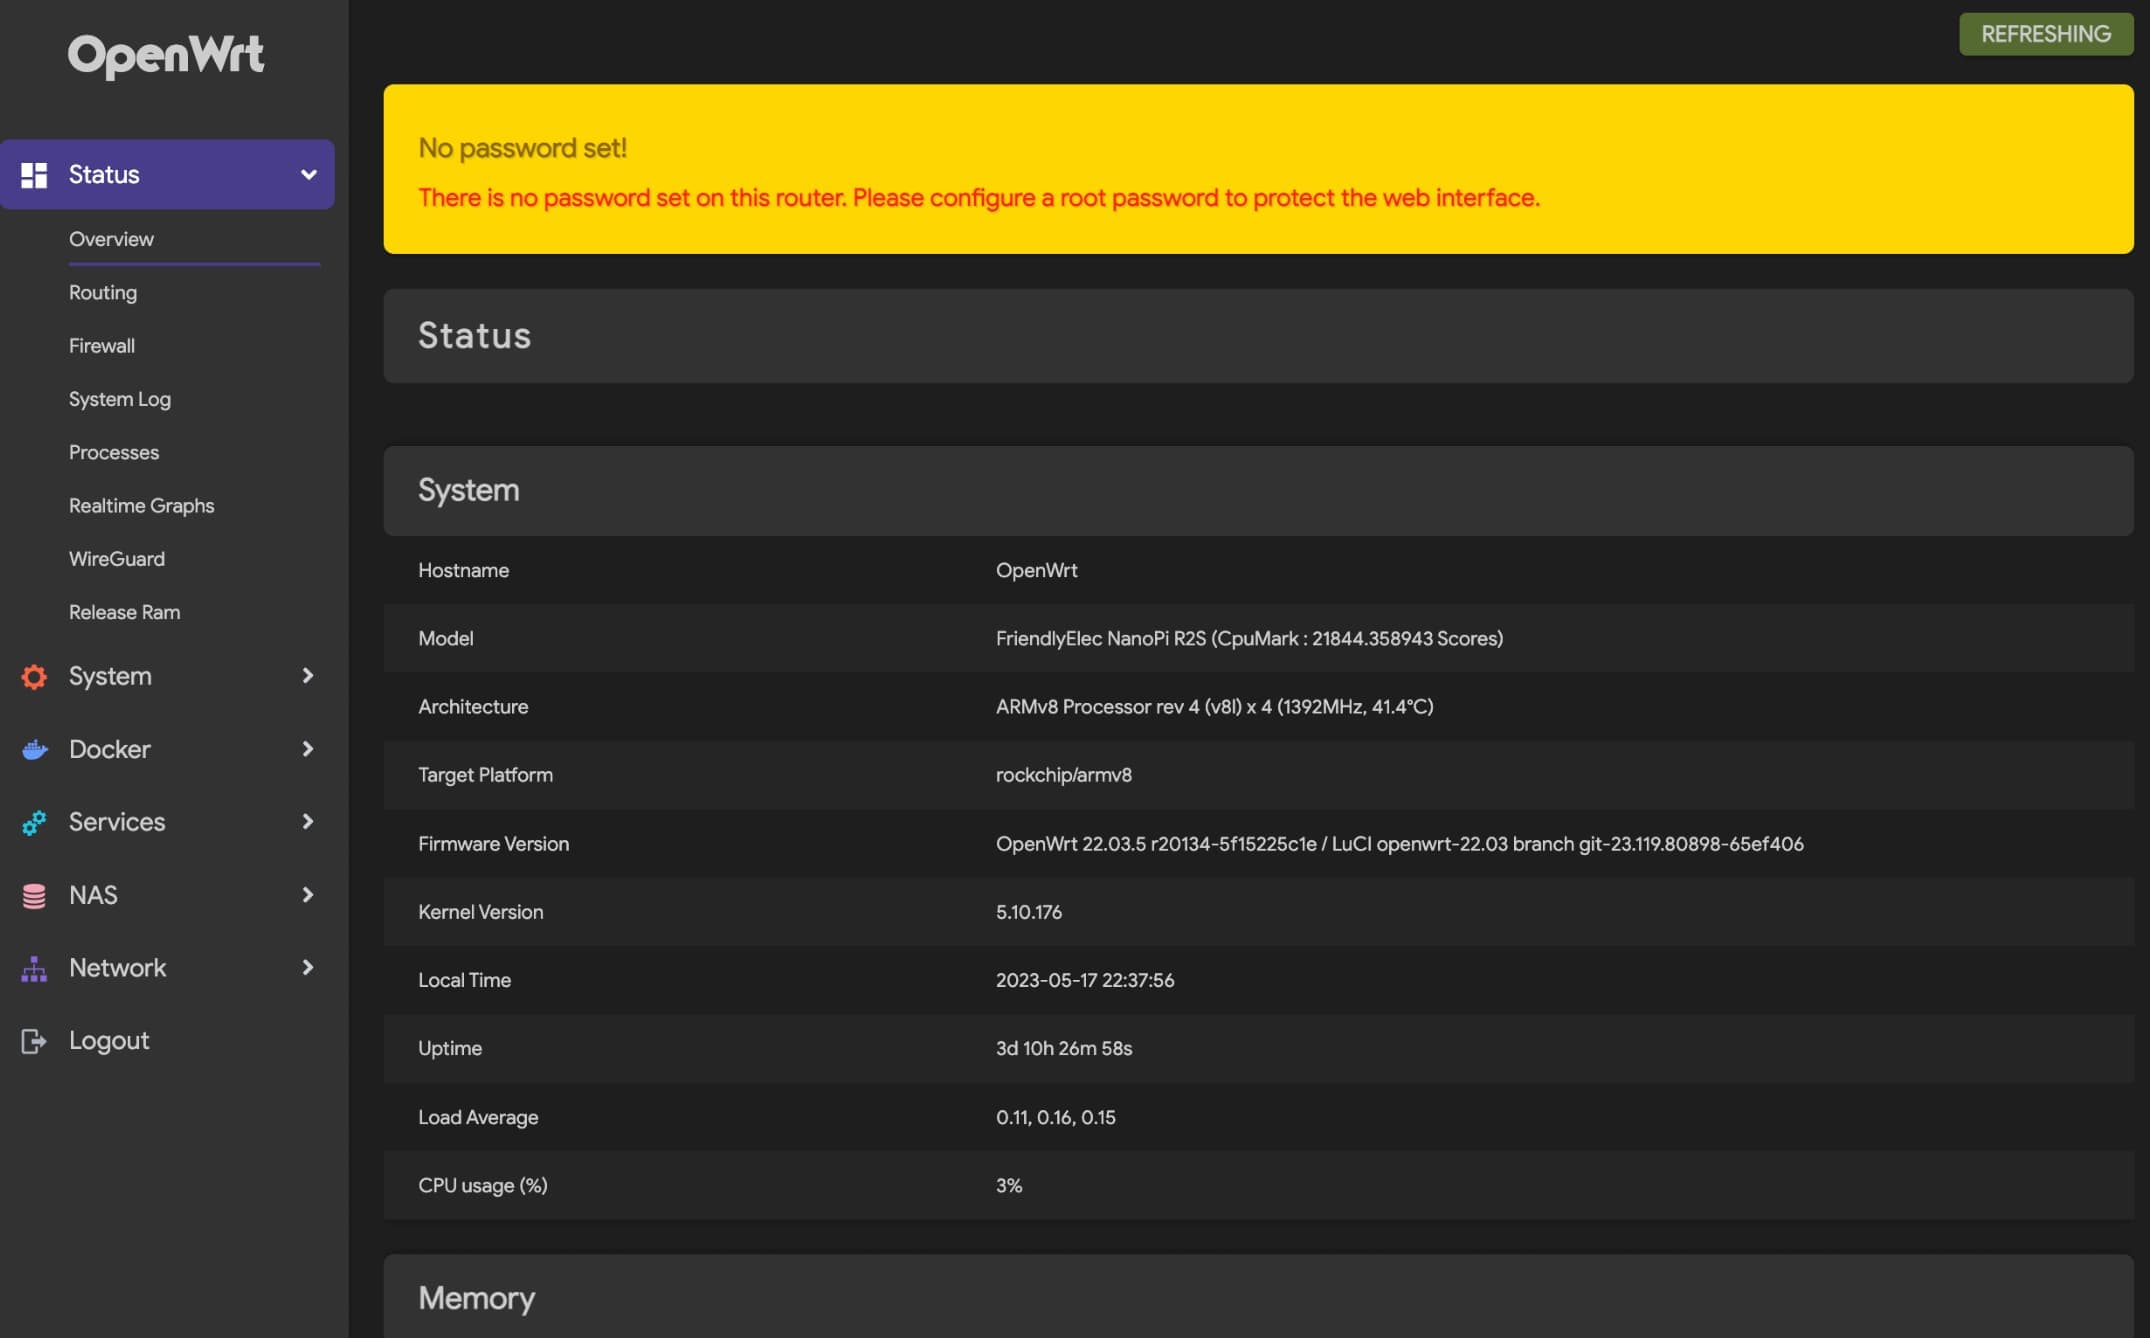This screenshot has height=1338, width=2150.
Task: Expand the Network menu arrow
Action: tap(308, 968)
